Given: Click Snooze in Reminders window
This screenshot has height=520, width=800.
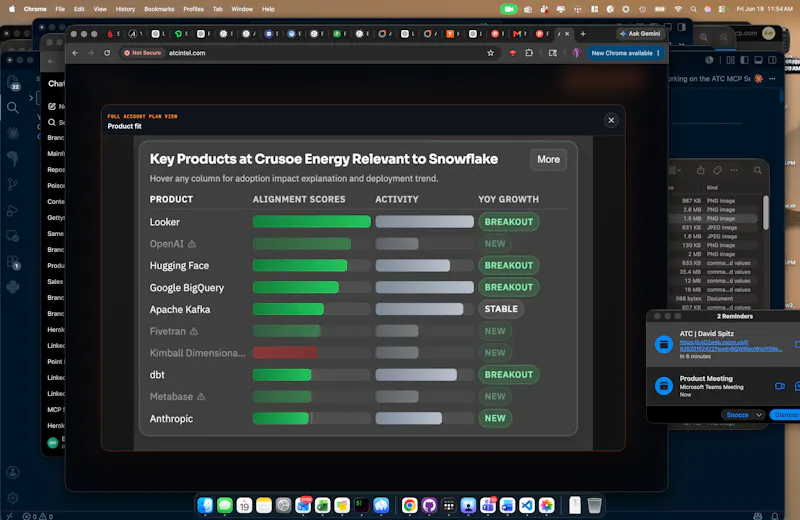Looking at the screenshot, I should coord(737,415).
